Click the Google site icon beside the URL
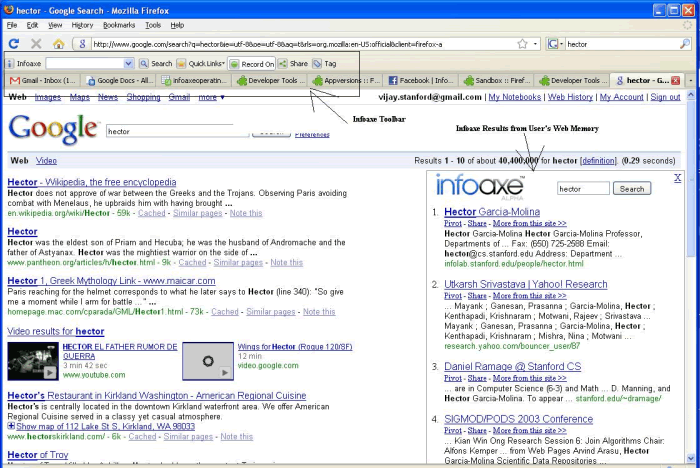Image resolution: width=700 pixels, height=468 pixels. (x=82, y=44)
